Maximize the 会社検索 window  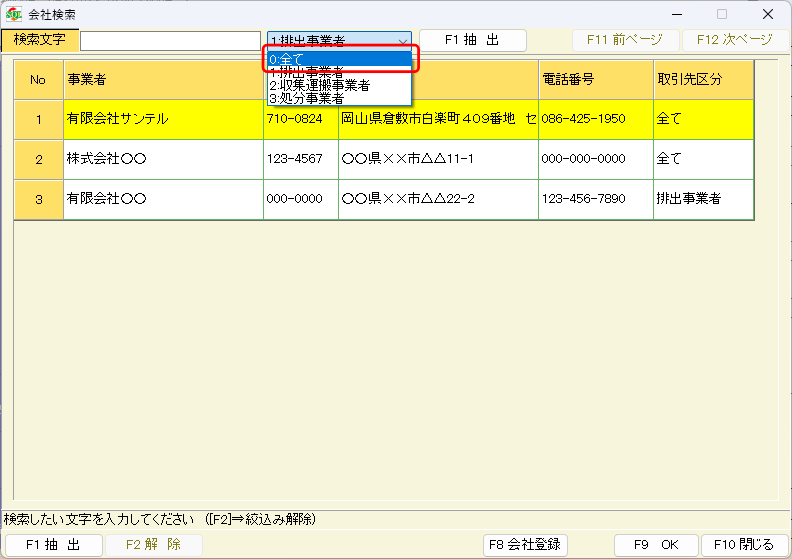click(722, 14)
